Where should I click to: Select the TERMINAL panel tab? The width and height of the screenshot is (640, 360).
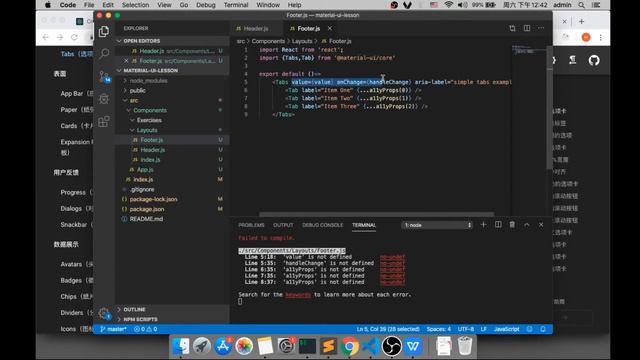point(364,225)
